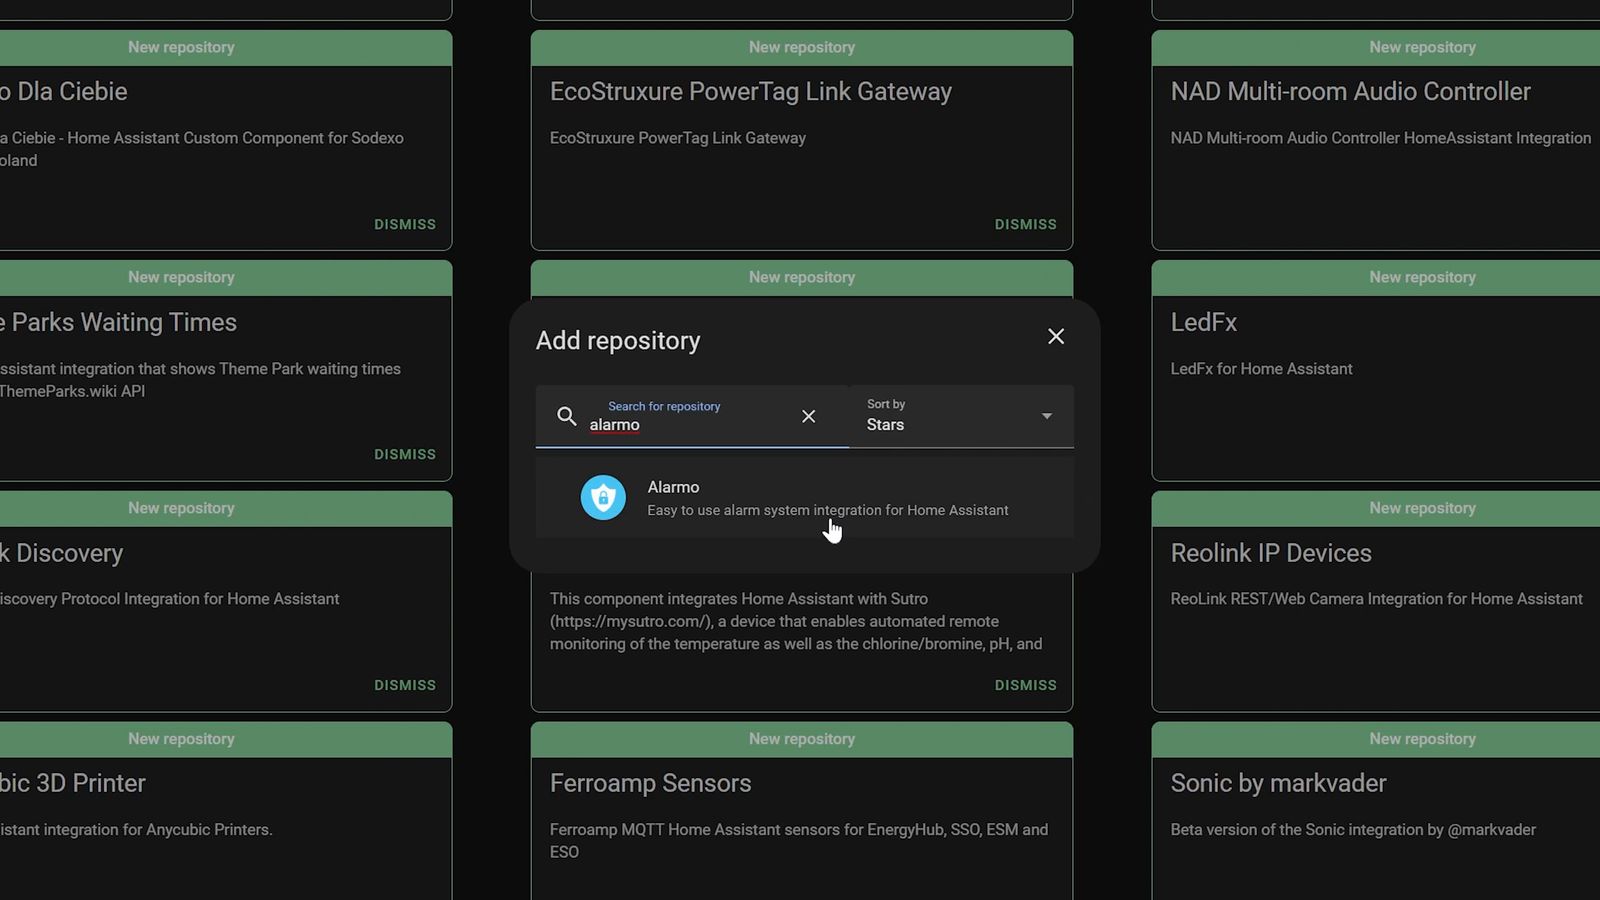Open the Reolink IP Devices repository
1600x900 pixels.
[x=1271, y=553]
